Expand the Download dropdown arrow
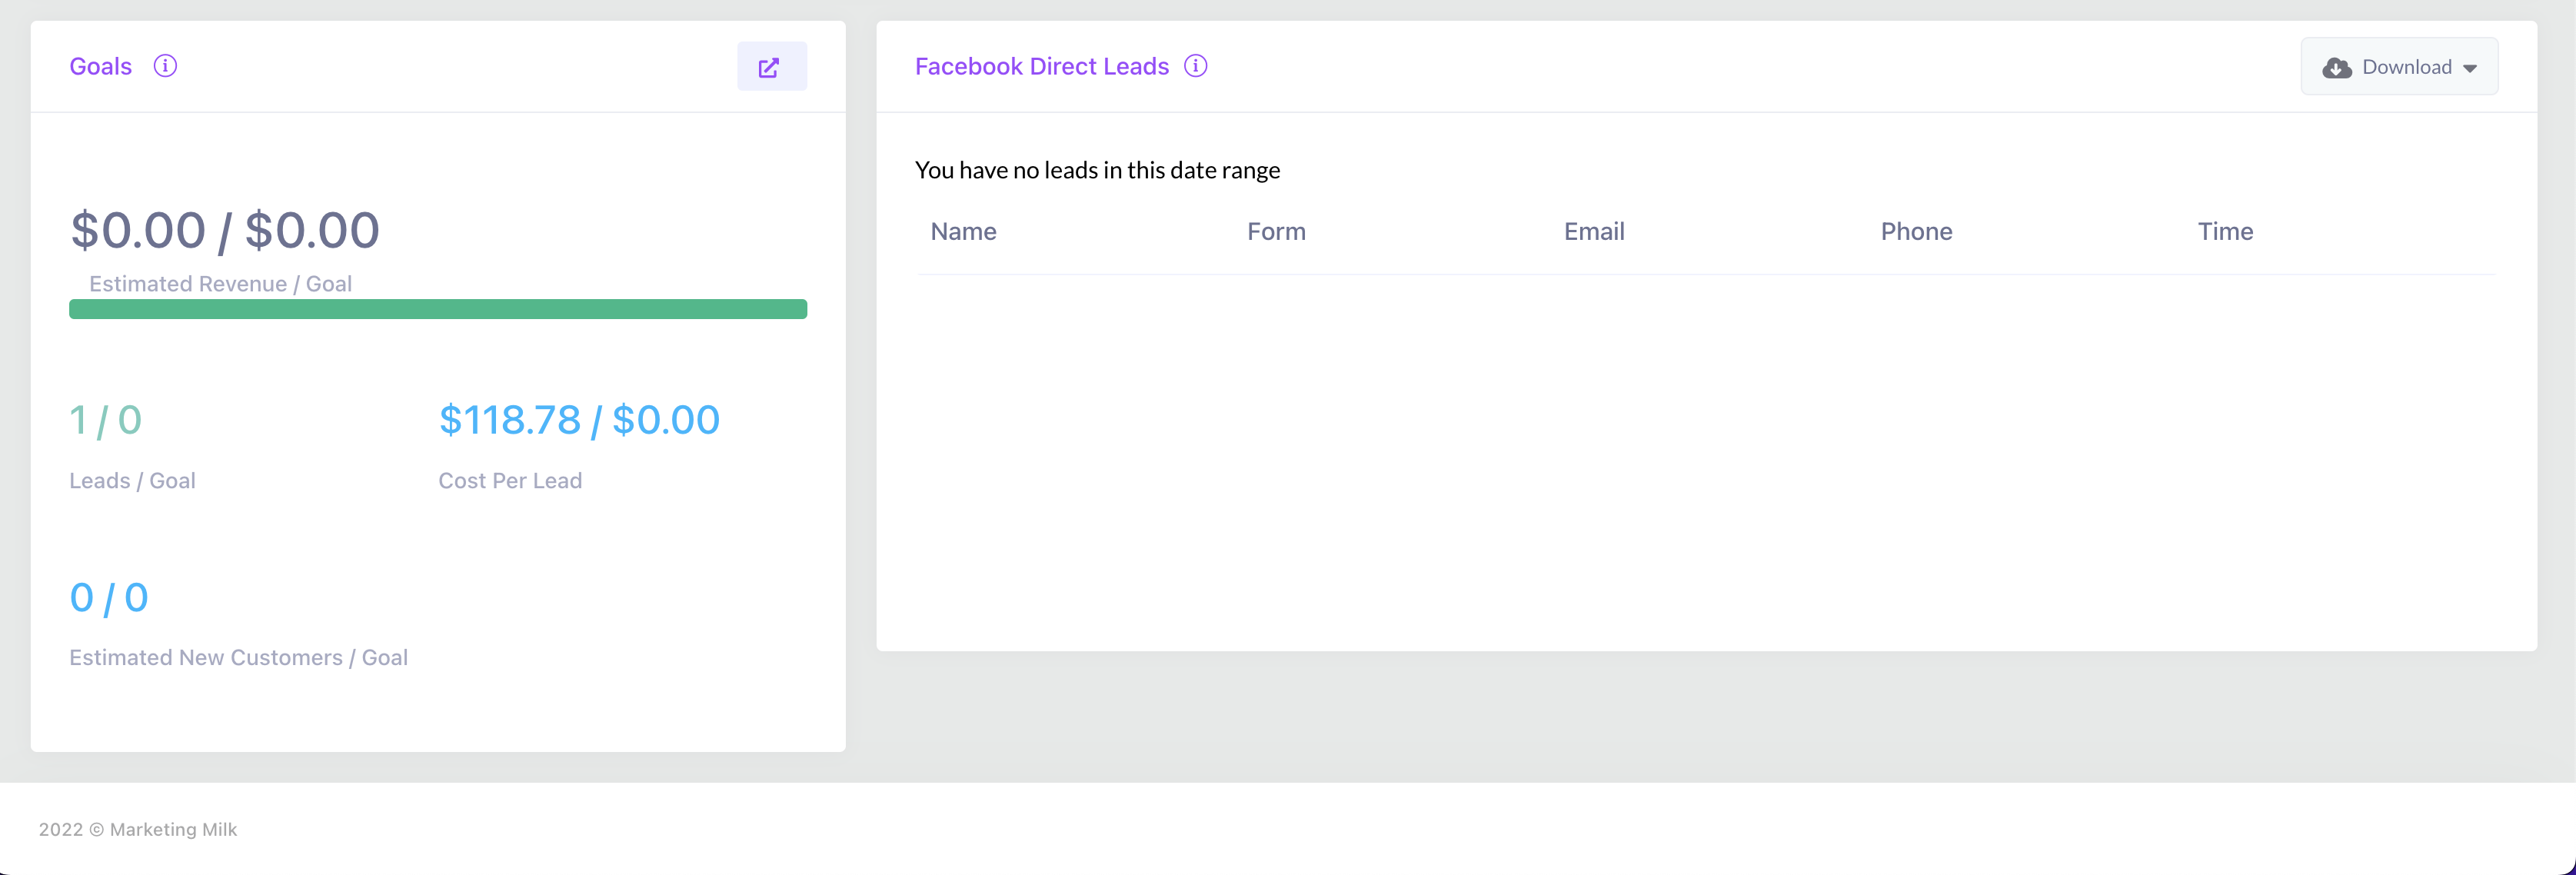 2470,68
